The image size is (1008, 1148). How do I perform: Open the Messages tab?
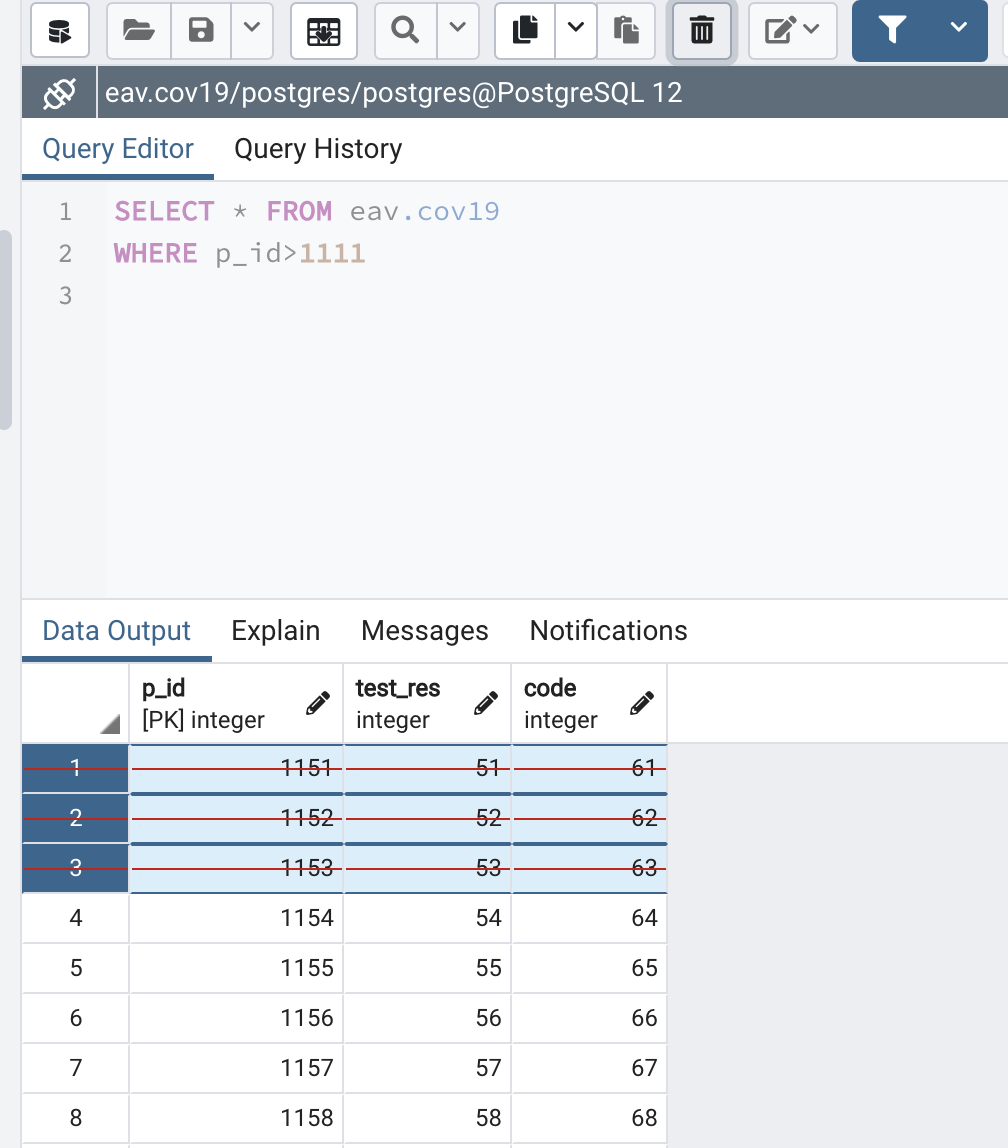coord(424,631)
